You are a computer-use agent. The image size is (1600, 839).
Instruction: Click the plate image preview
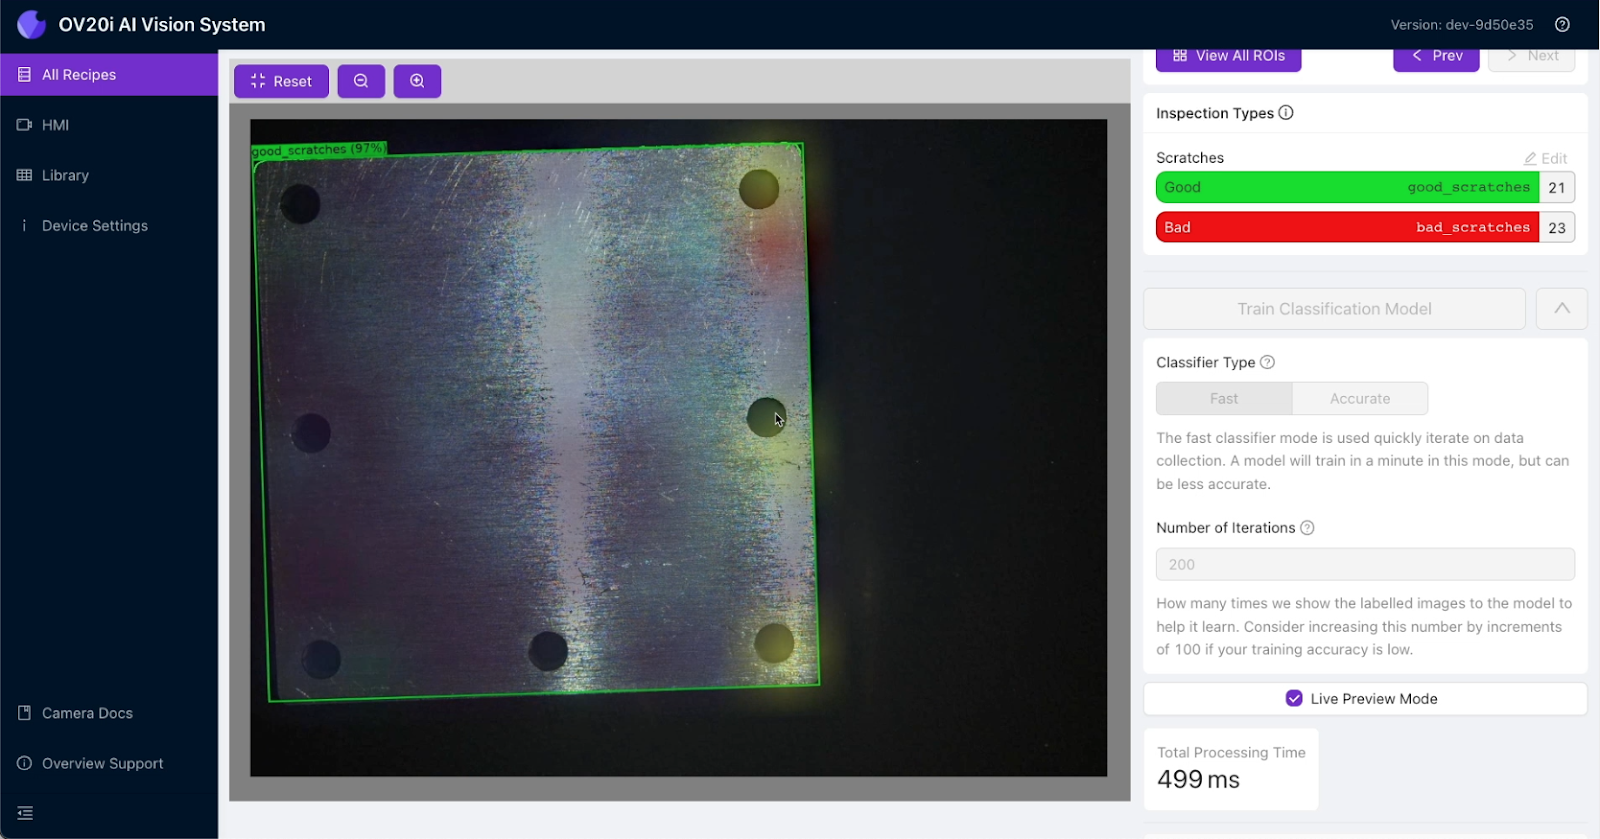point(678,447)
